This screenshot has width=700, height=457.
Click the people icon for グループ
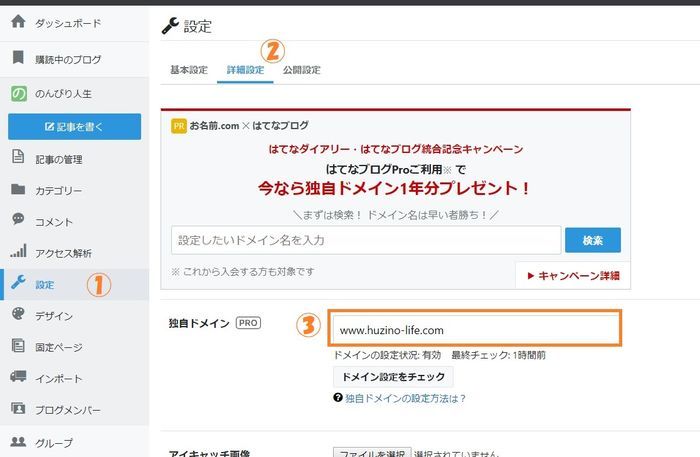click(18, 441)
